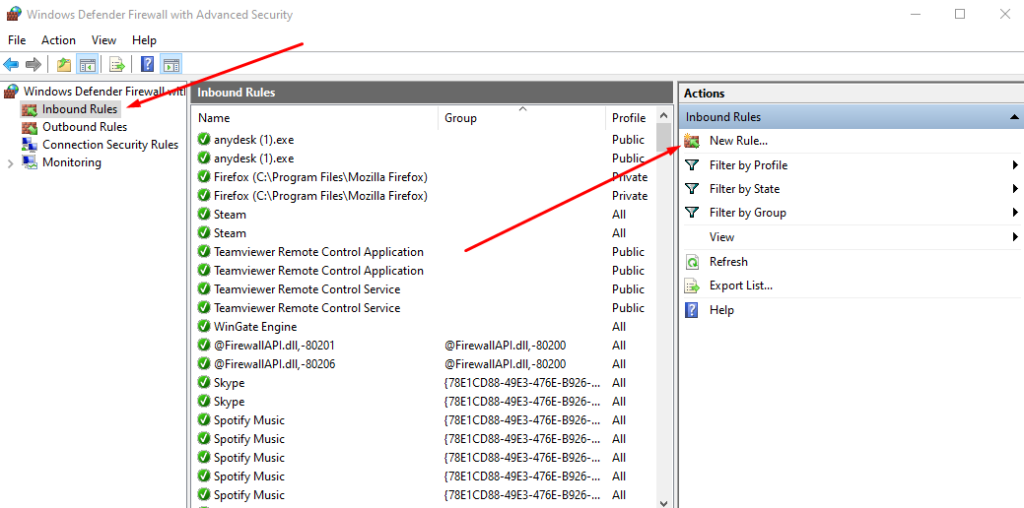Collapse the Inbound Rules section in Actions pane

click(x=1014, y=118)
